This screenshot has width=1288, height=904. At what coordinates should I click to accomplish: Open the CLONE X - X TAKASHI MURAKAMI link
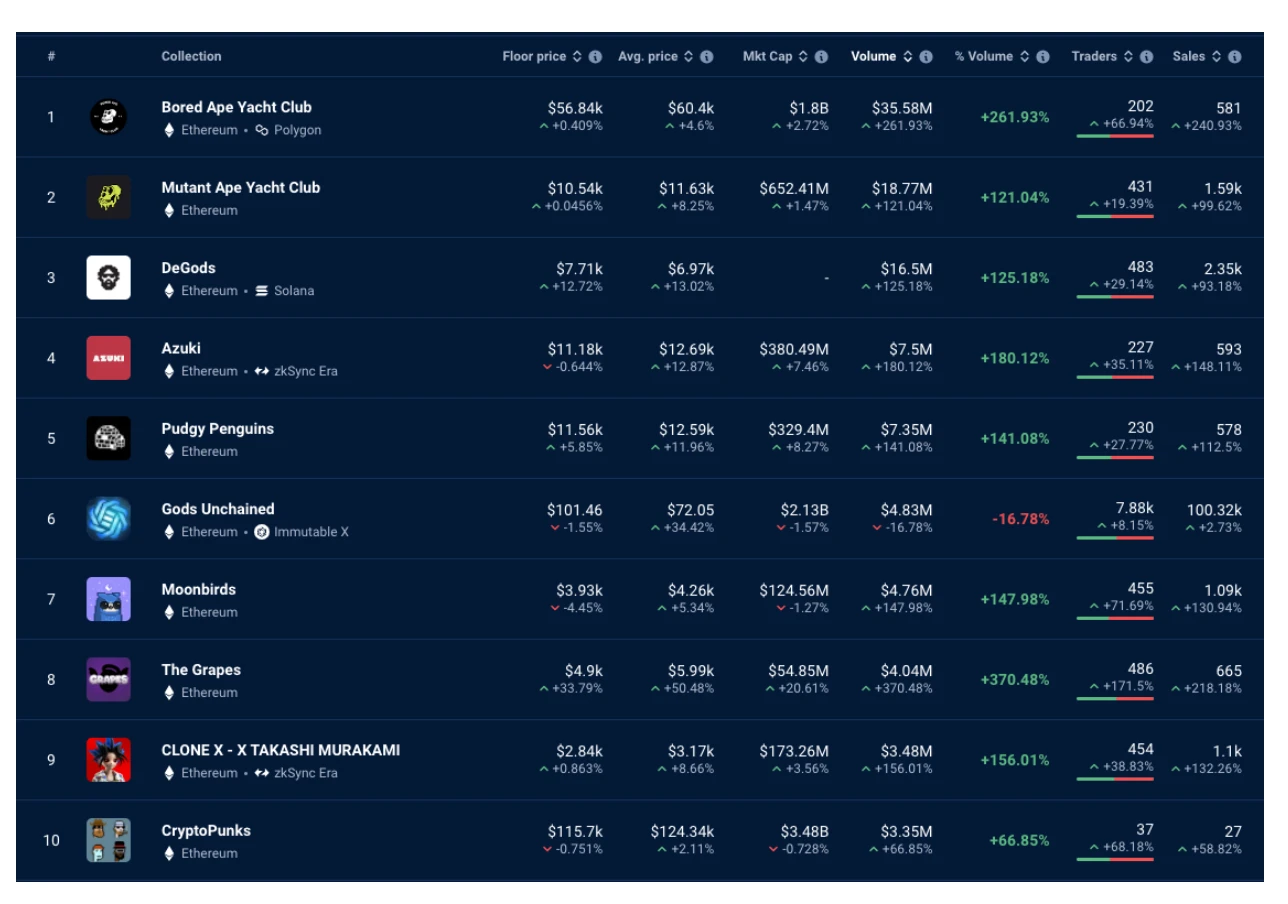point(280,750)
